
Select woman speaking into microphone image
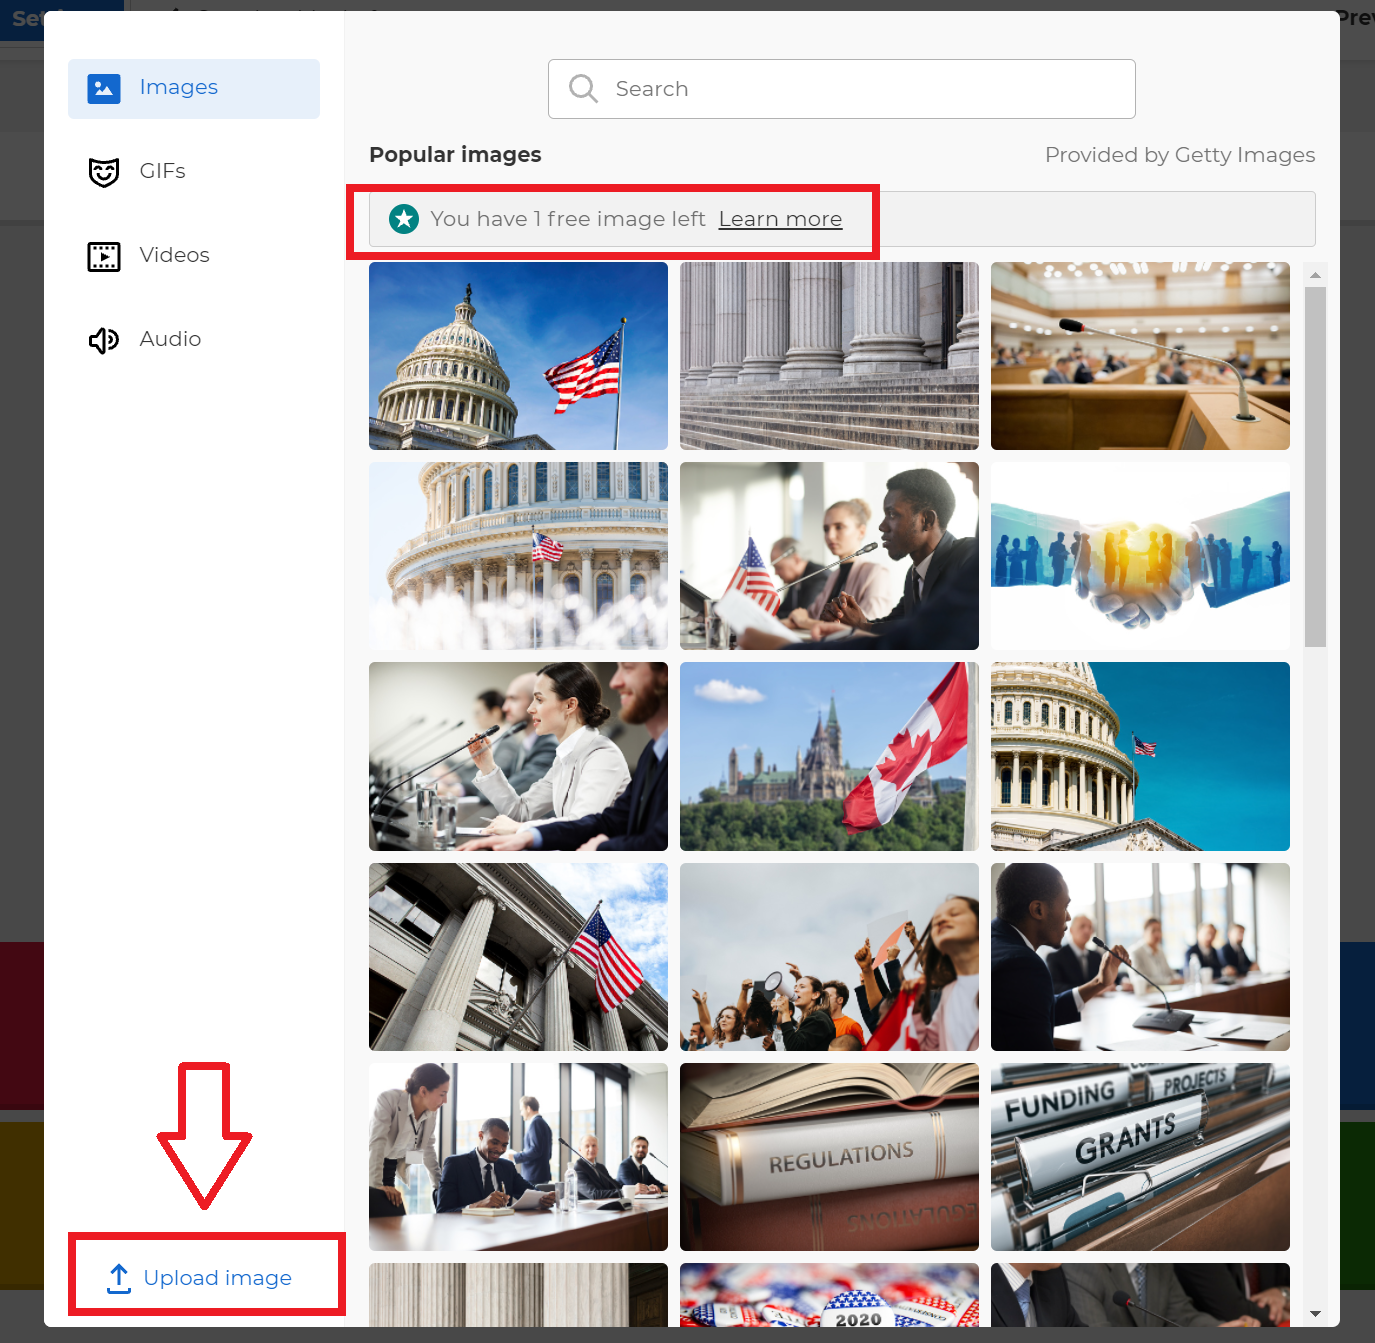point(518,756)
